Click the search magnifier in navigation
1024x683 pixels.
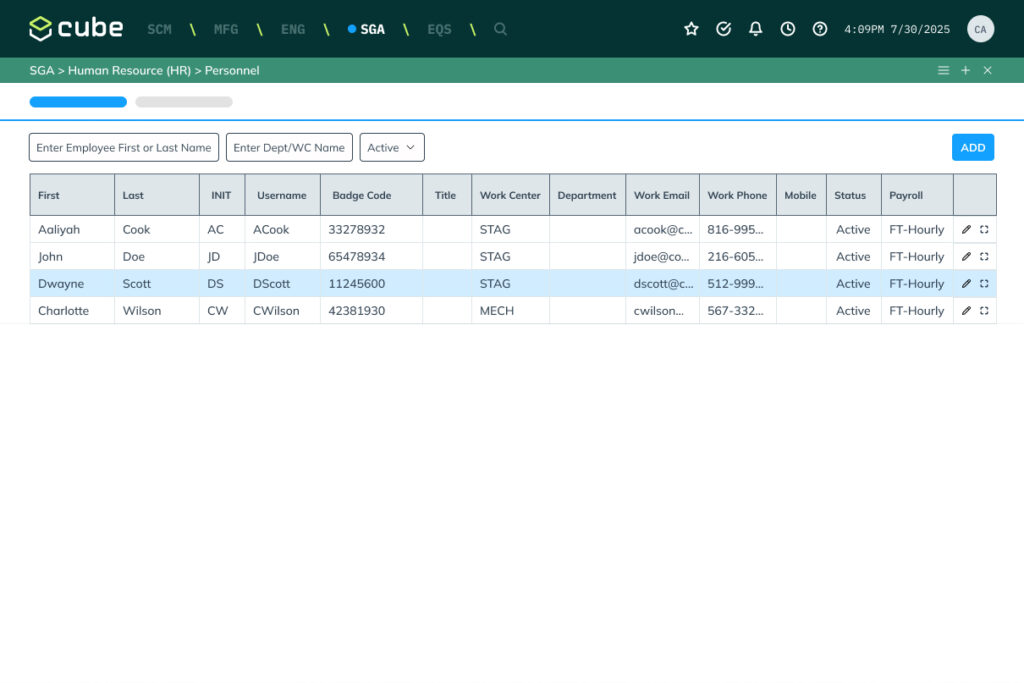coord(500,29)
